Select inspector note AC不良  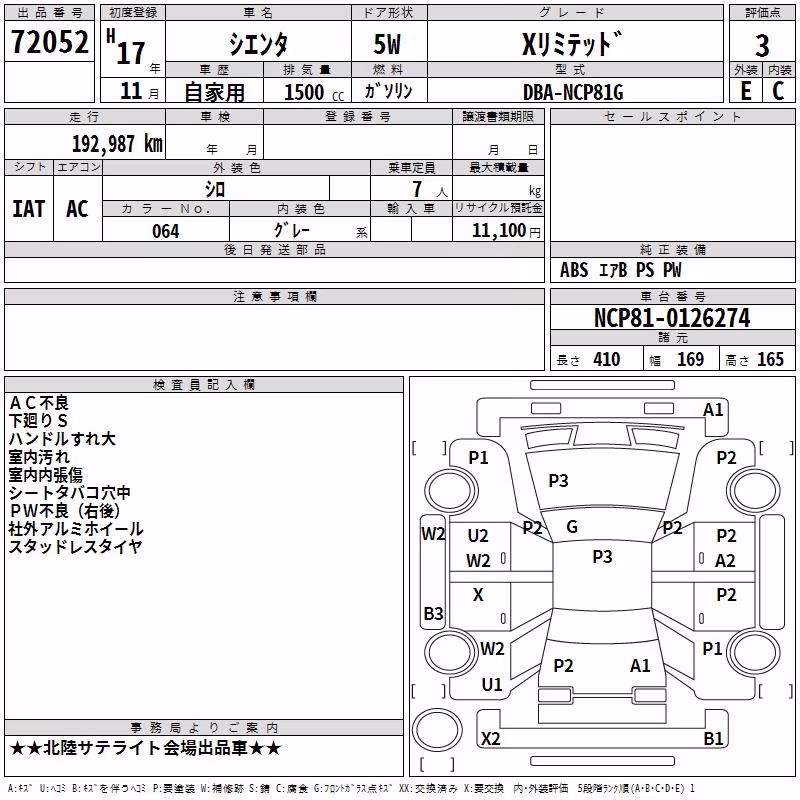[39, 403]
